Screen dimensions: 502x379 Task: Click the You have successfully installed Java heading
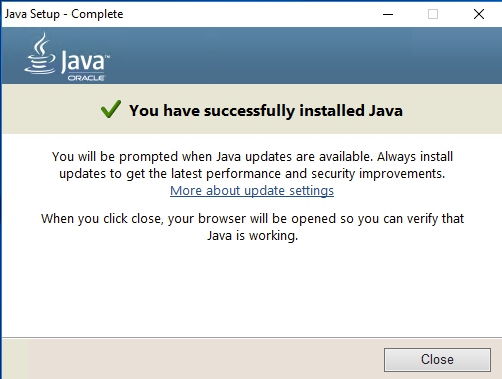click(x=266, y=111)
